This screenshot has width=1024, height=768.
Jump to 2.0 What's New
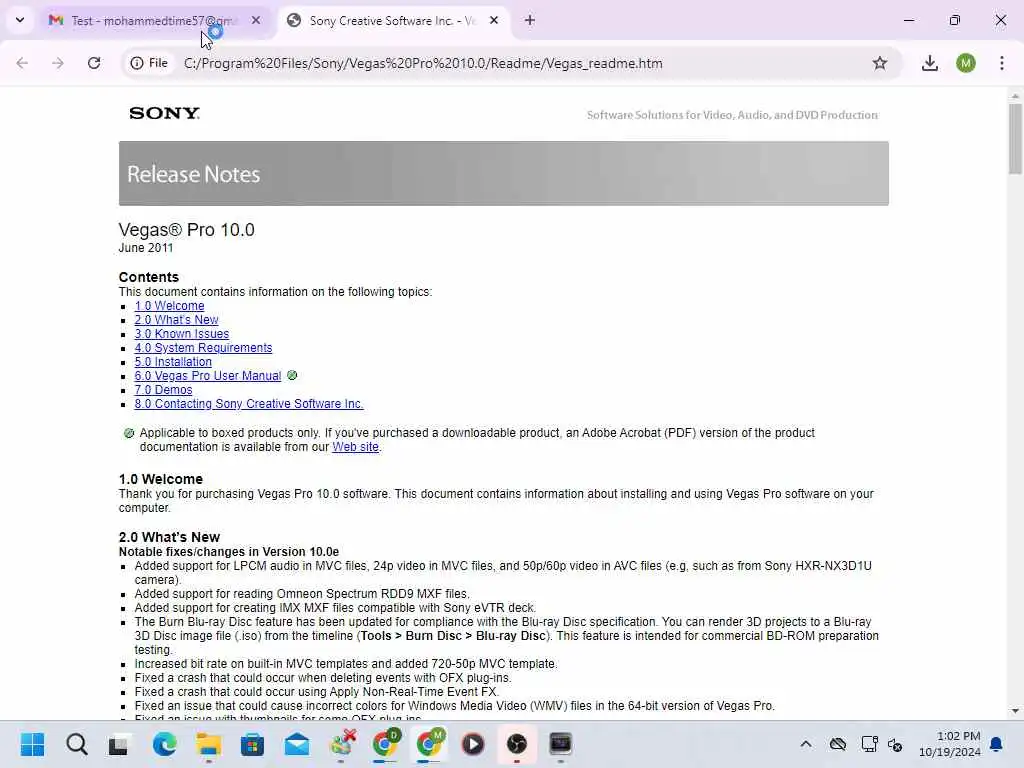[176, 320]
